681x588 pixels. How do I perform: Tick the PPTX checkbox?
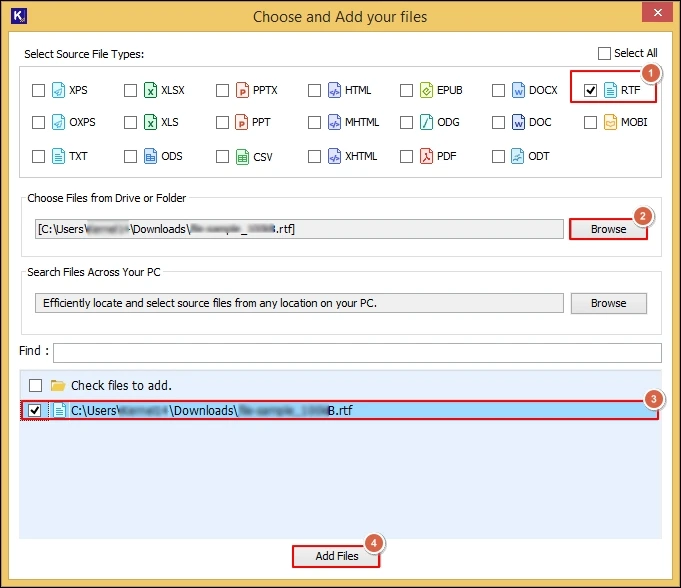click(x=222, y=90)
